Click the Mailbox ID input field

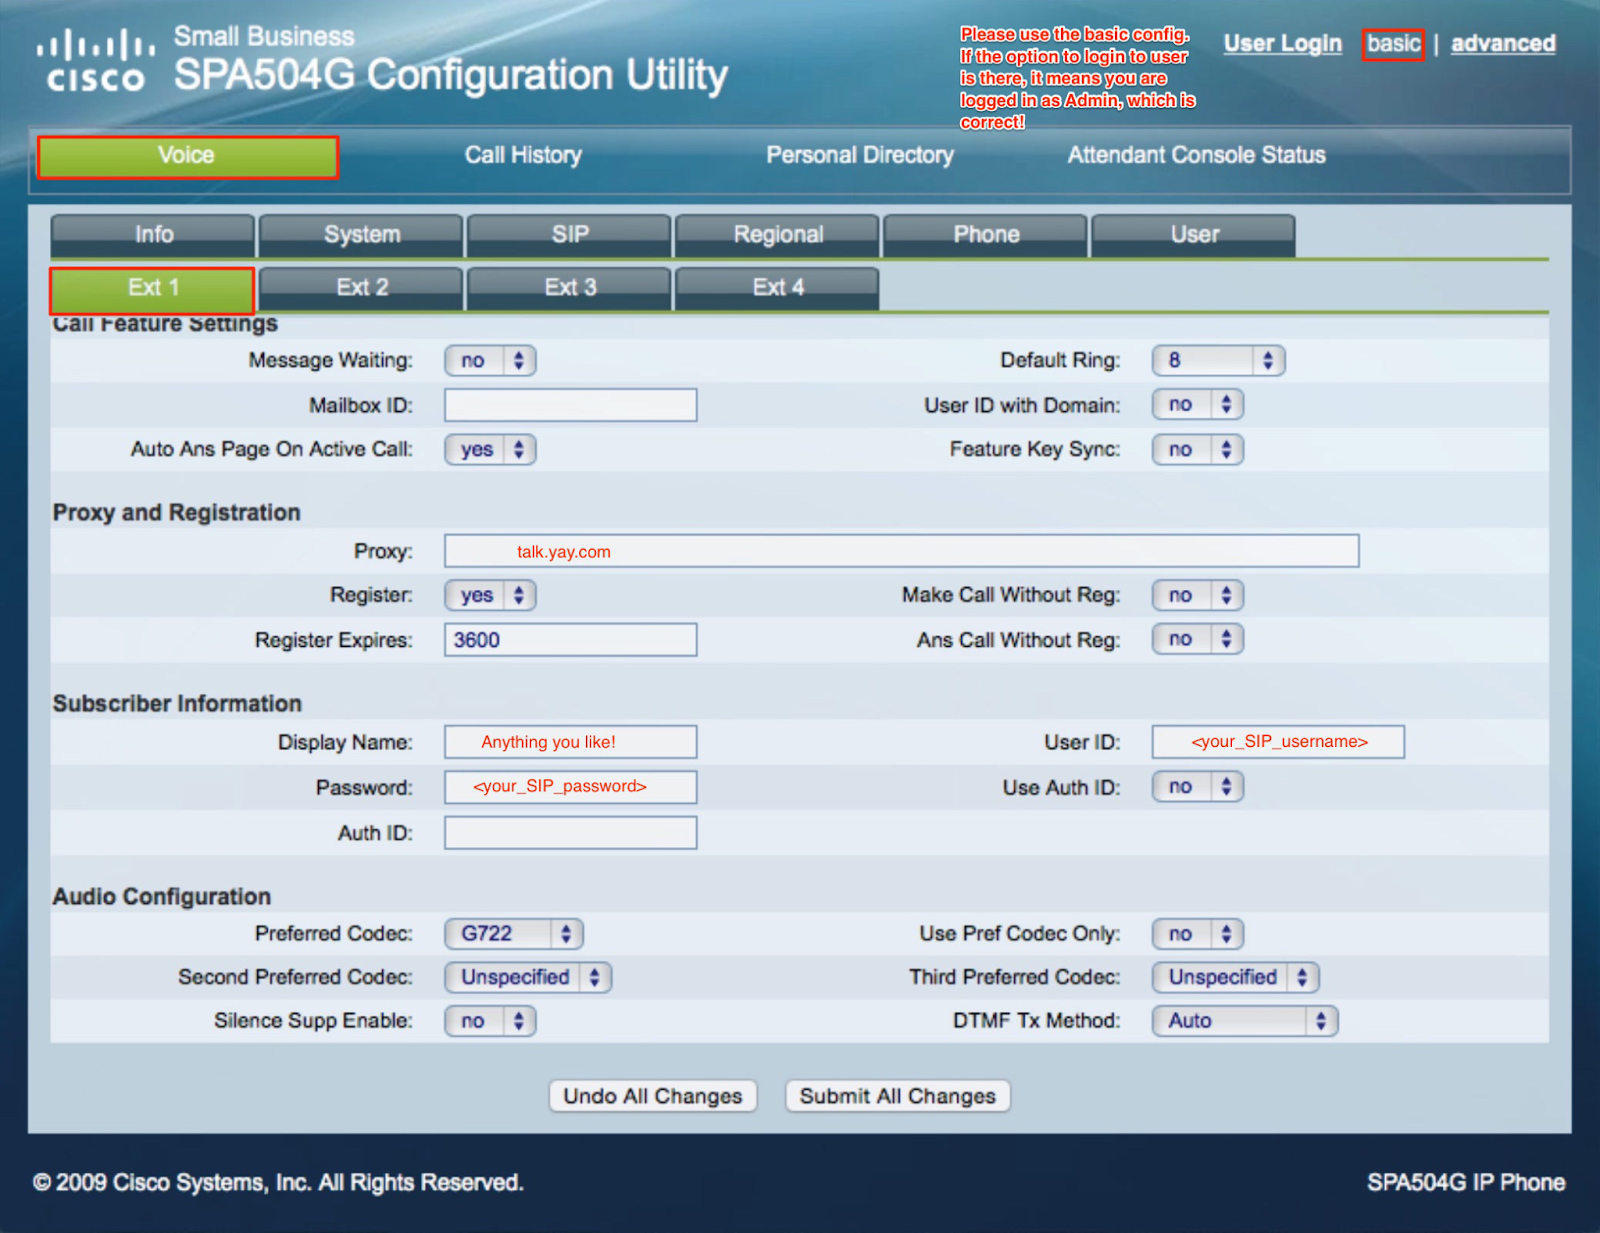[571, 406]
